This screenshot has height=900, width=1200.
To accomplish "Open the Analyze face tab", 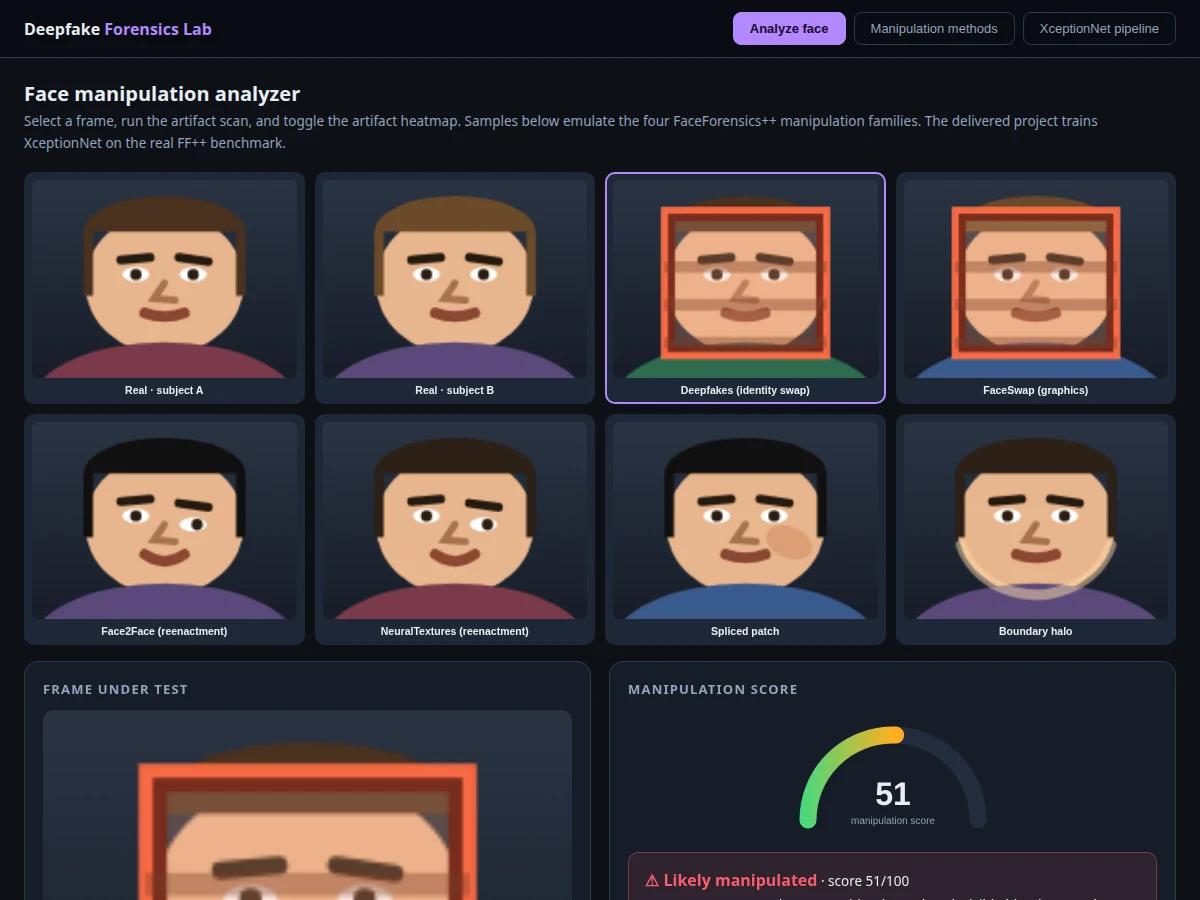I will click(x=789, y=28).
